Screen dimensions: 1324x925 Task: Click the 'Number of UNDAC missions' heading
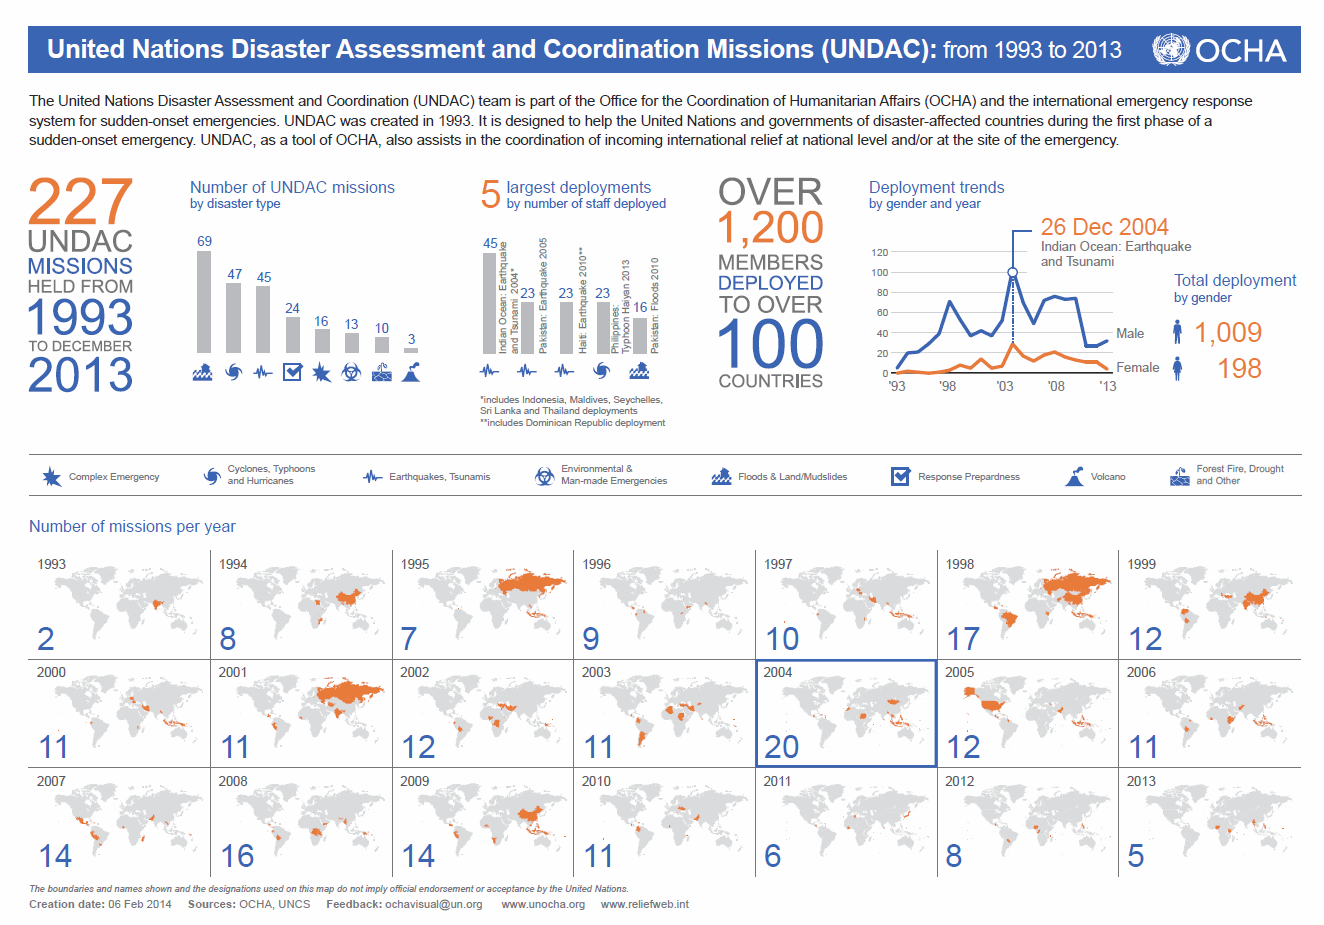292,187
